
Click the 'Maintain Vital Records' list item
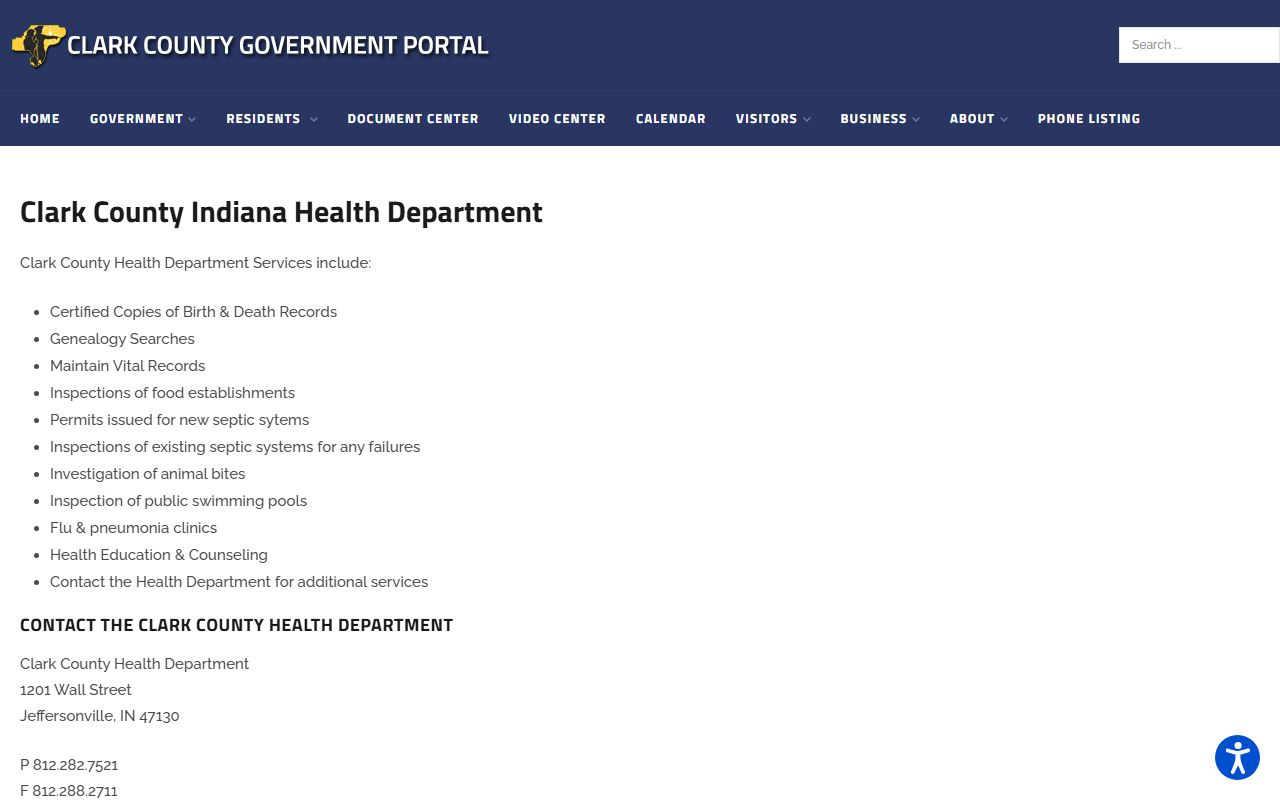pyautogui.click(x=127, y=366)
